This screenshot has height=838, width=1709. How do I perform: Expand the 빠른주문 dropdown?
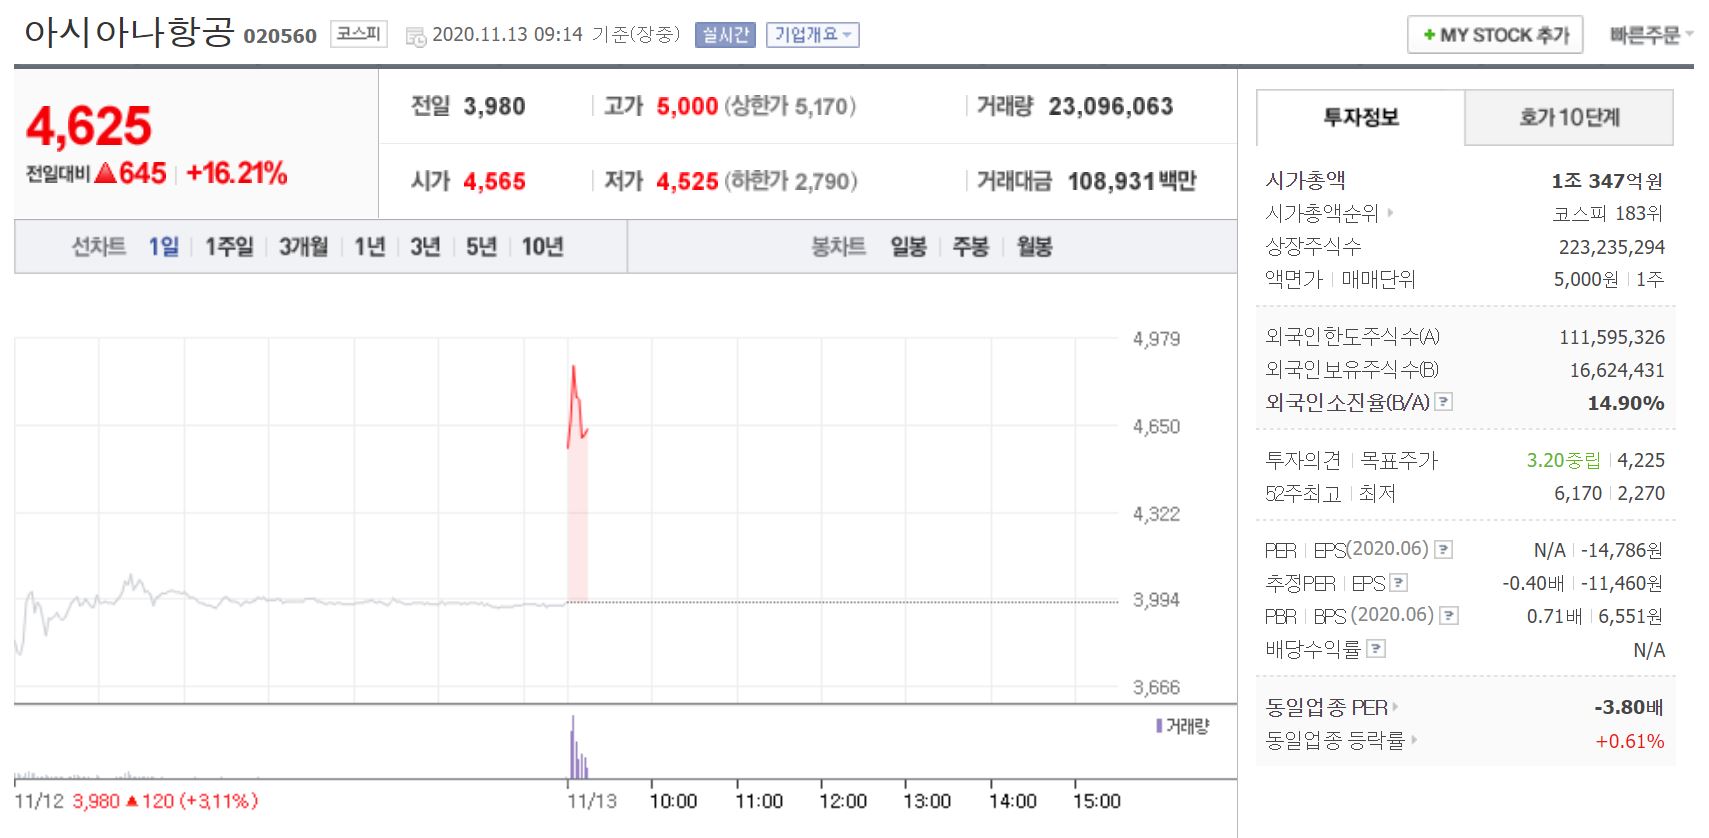(1651, 35)
